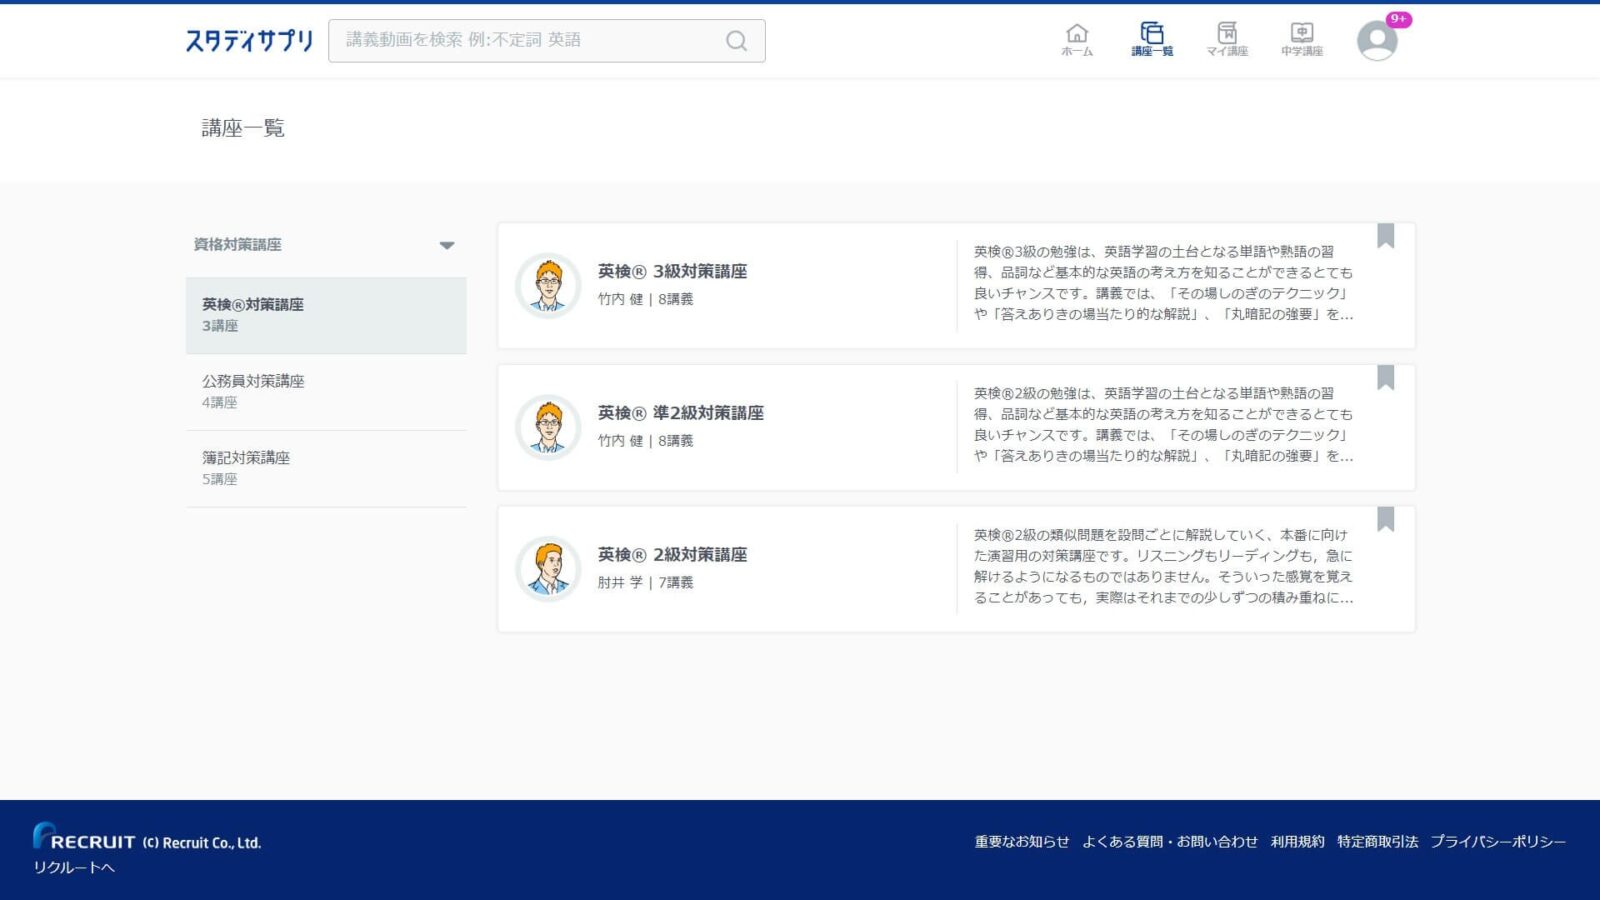The height and width of the screenshot is (900, 1600).
Task: Open the 英検® 2級対策講座 title
Action: click(672, 555)
